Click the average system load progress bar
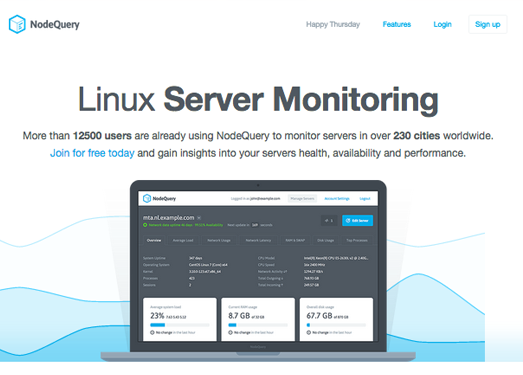523x375 pixels. click(180, 325)
